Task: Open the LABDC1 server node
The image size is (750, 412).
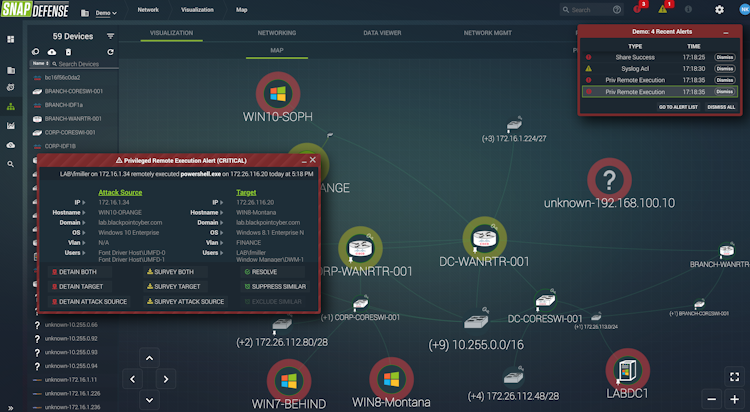Action: (x=628, y=370)
